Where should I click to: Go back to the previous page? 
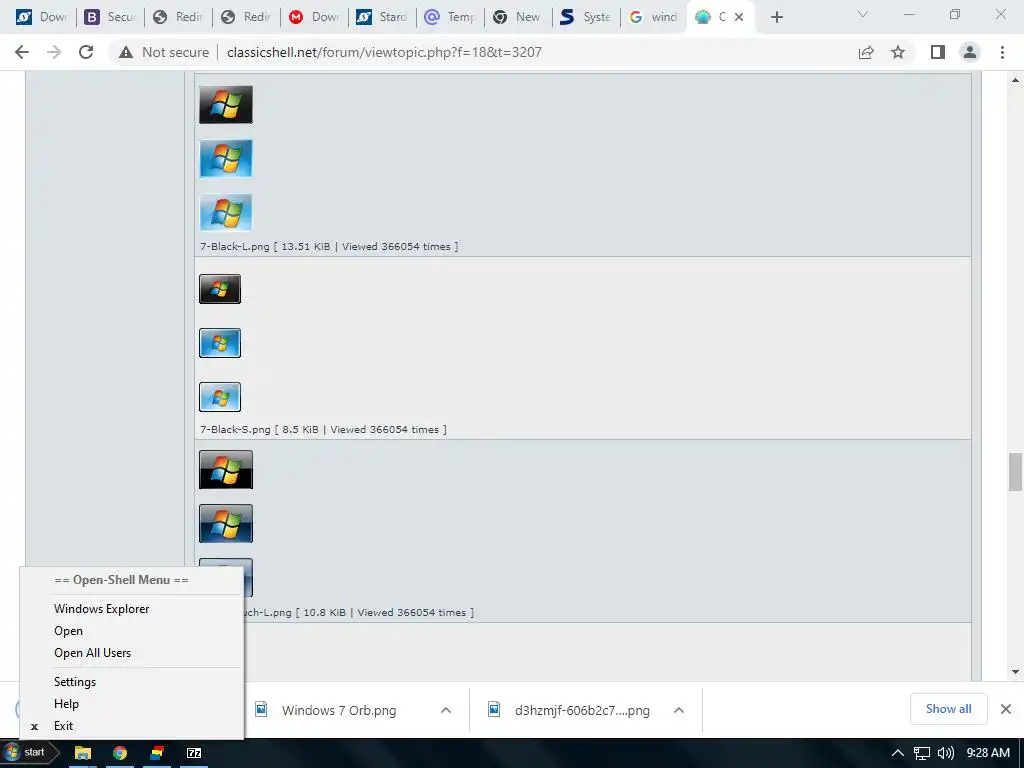pos(22,52)
